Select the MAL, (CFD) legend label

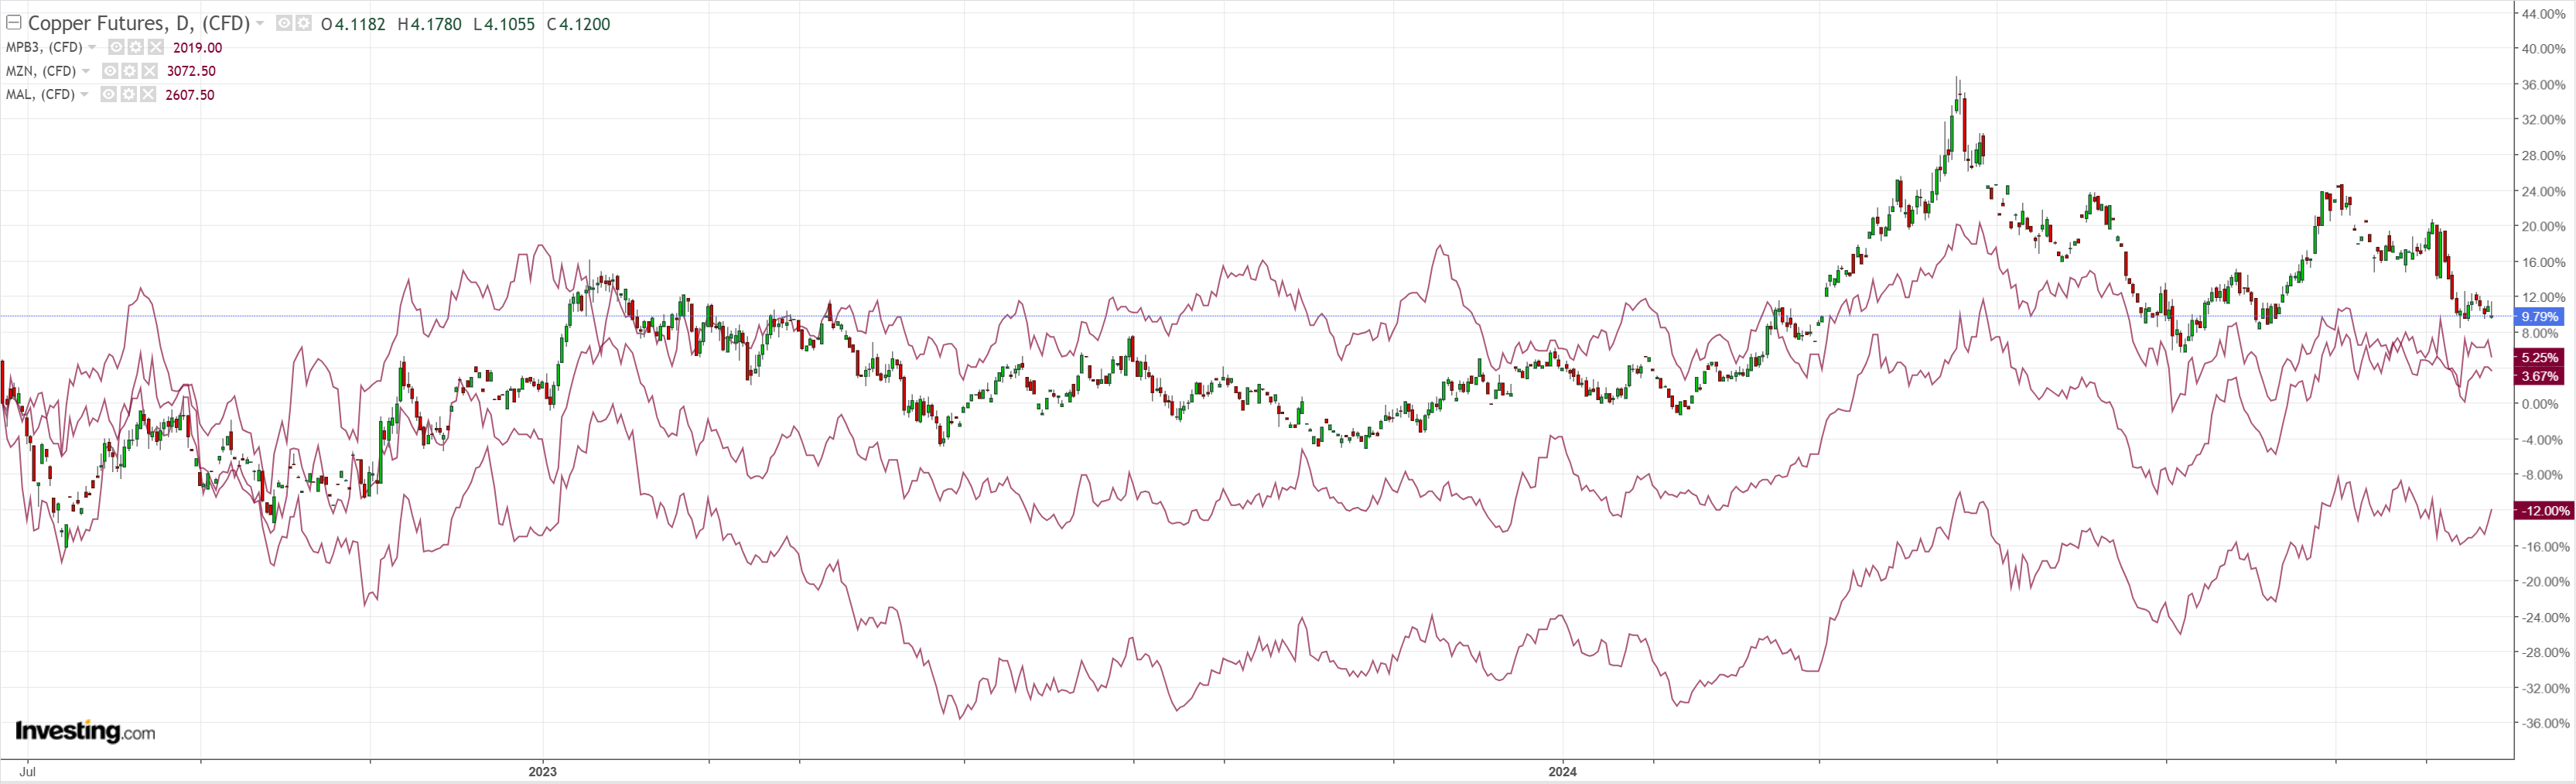click(x=41, y=95)
